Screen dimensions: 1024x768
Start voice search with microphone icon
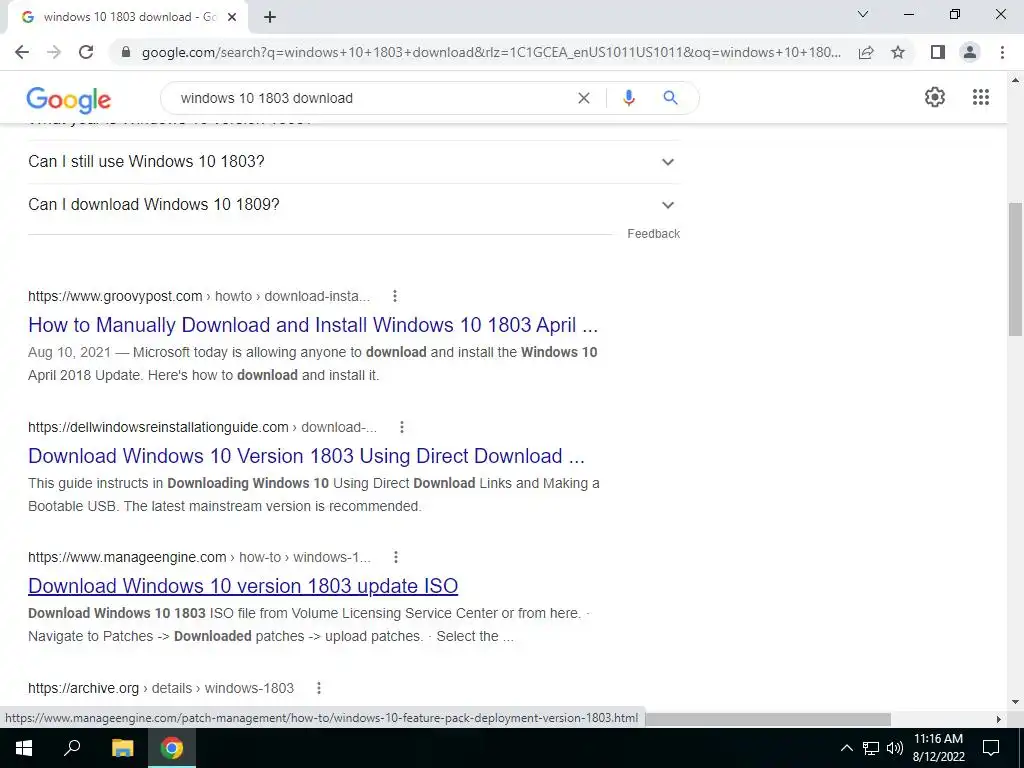628,98
